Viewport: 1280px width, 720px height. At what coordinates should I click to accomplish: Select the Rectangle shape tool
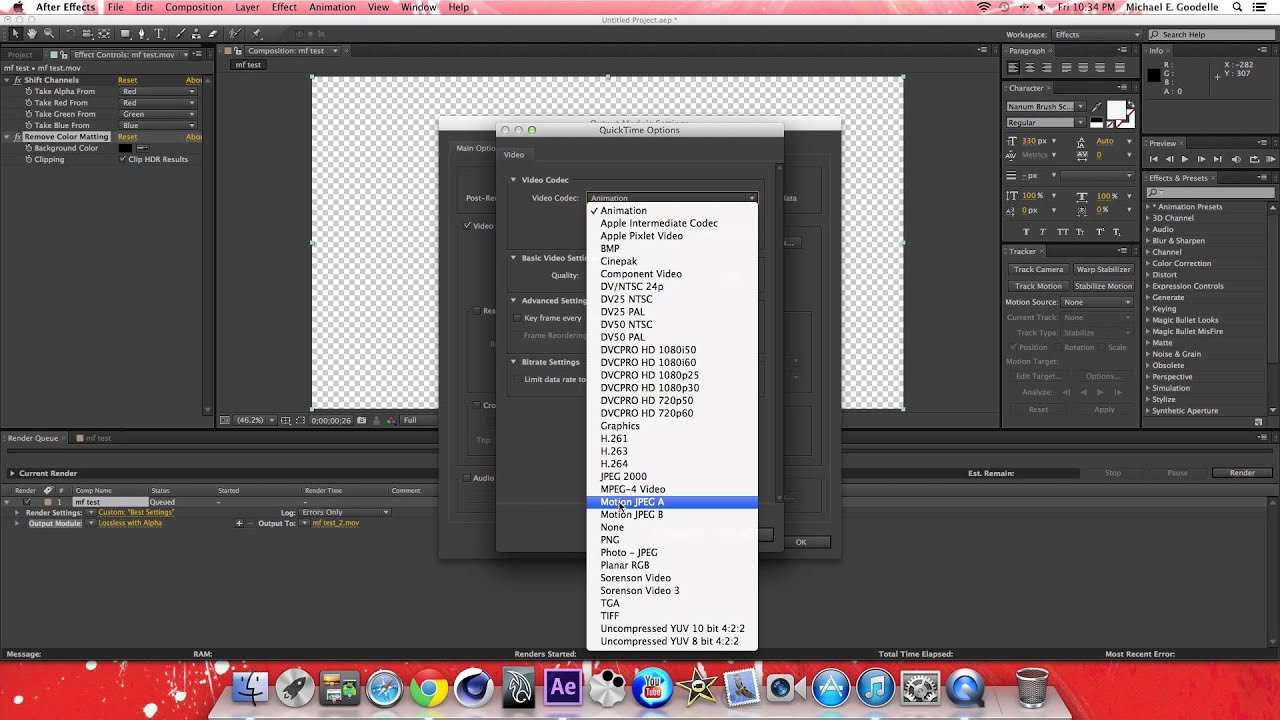[x=125, y=34]
